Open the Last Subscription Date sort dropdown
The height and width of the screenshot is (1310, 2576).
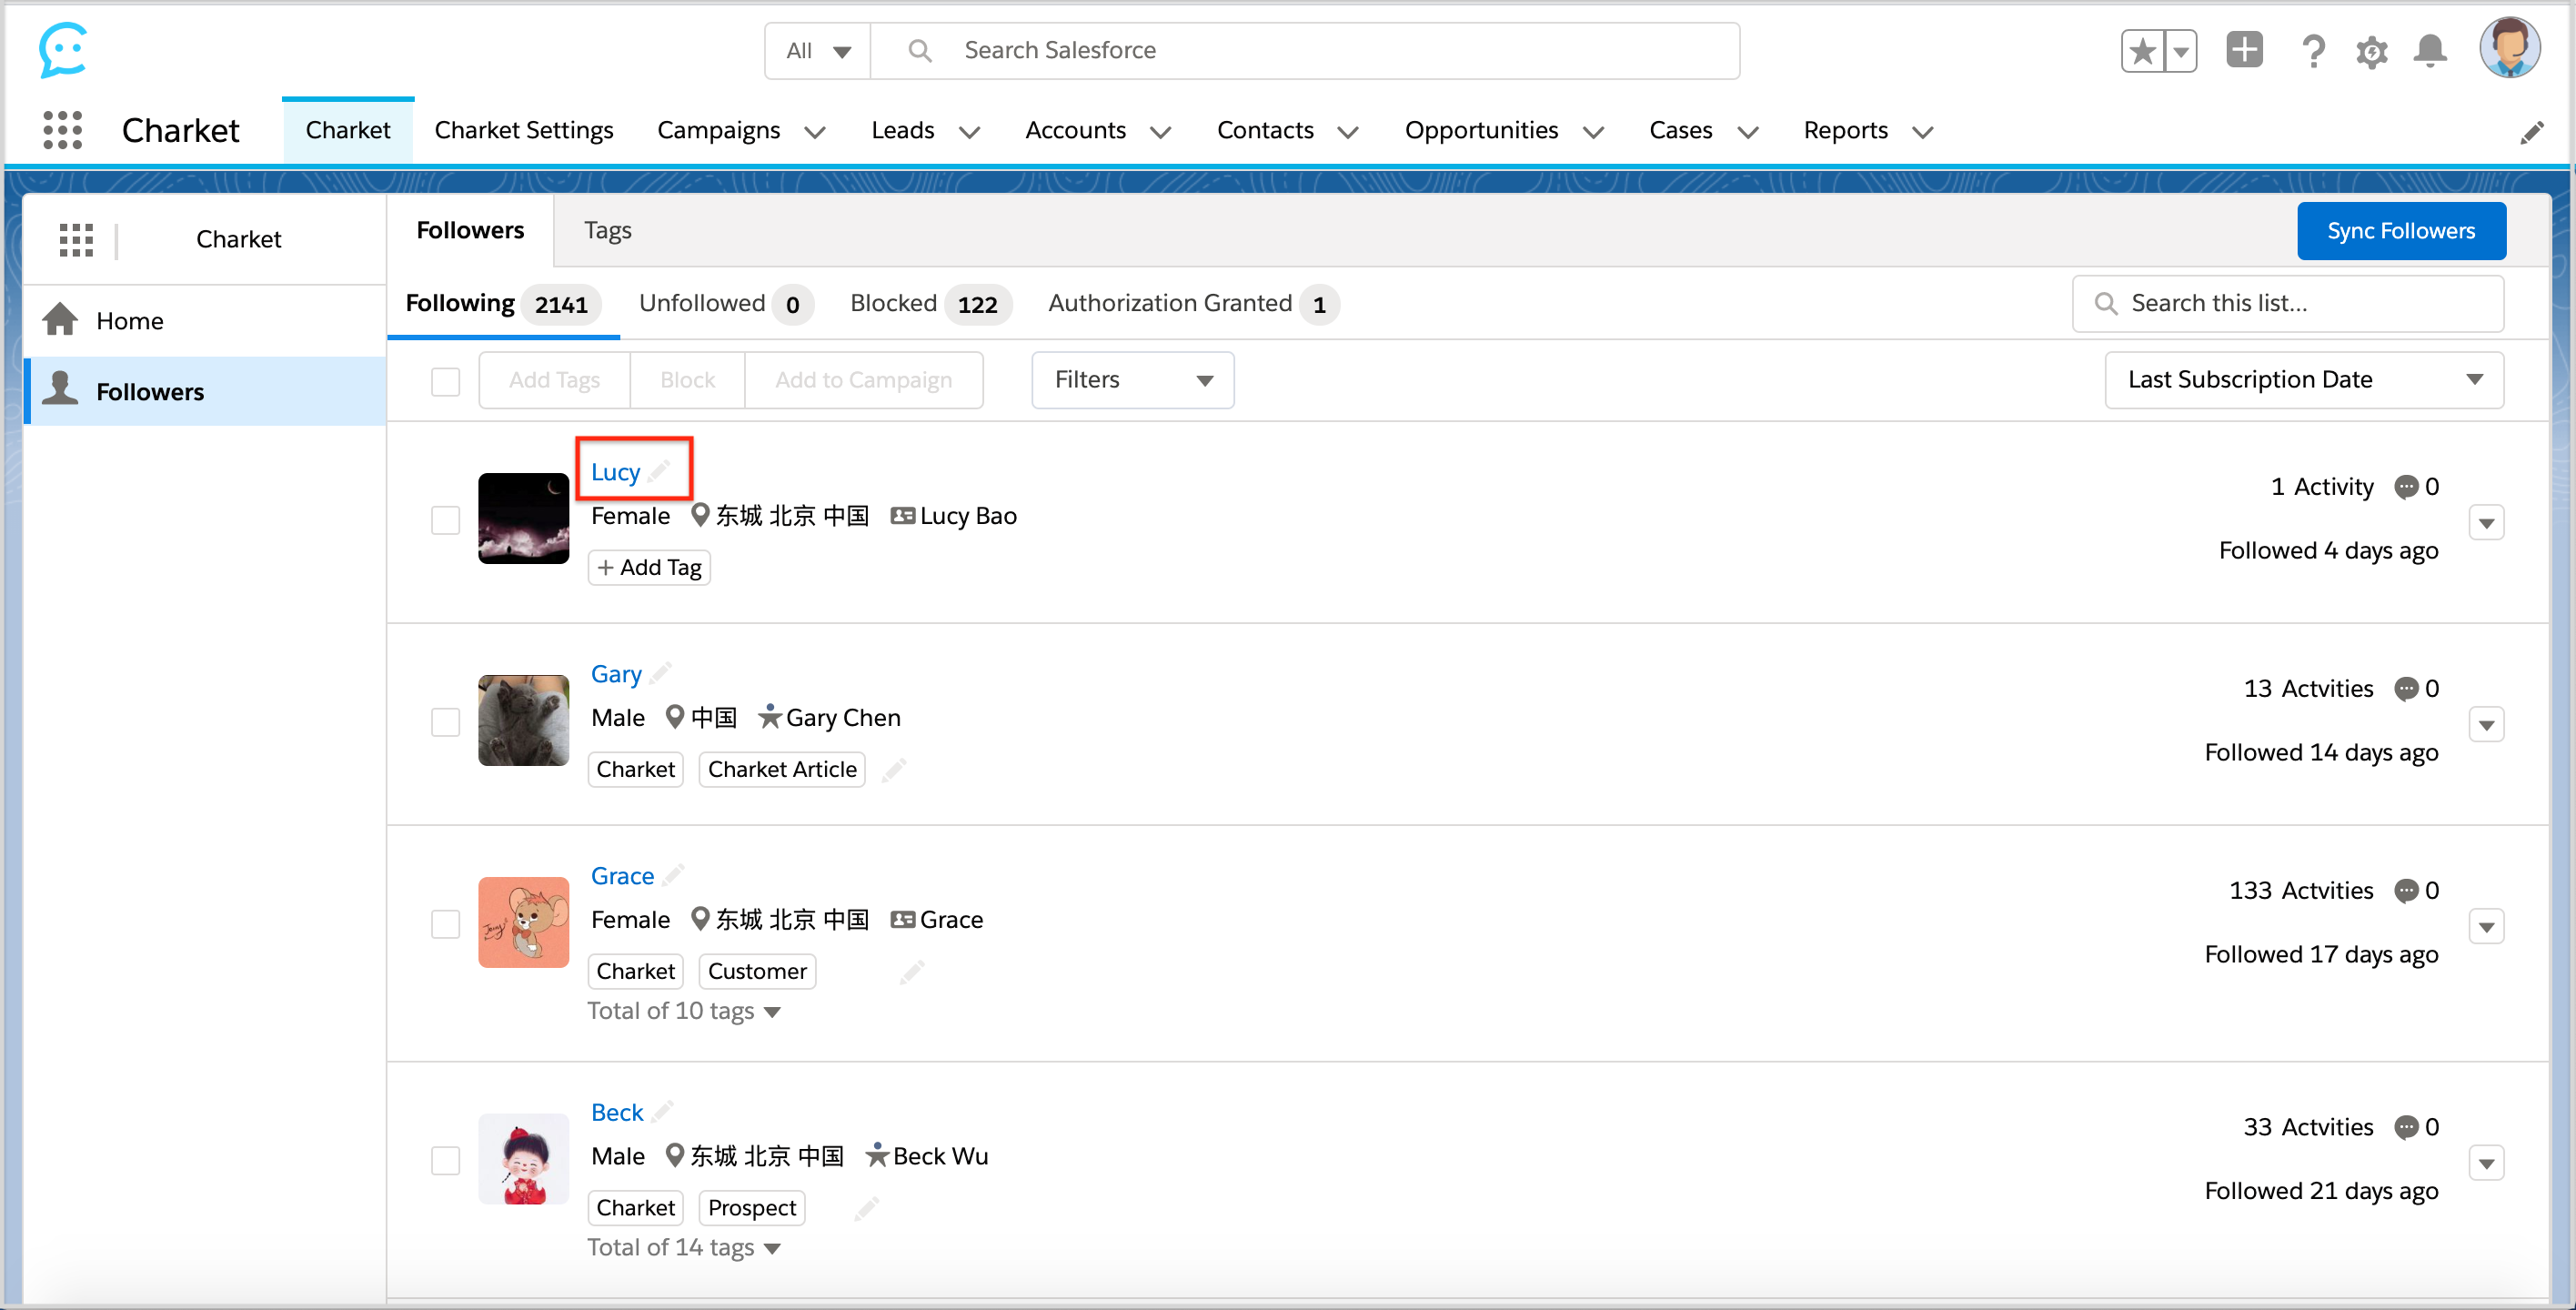coord(2304,380)
